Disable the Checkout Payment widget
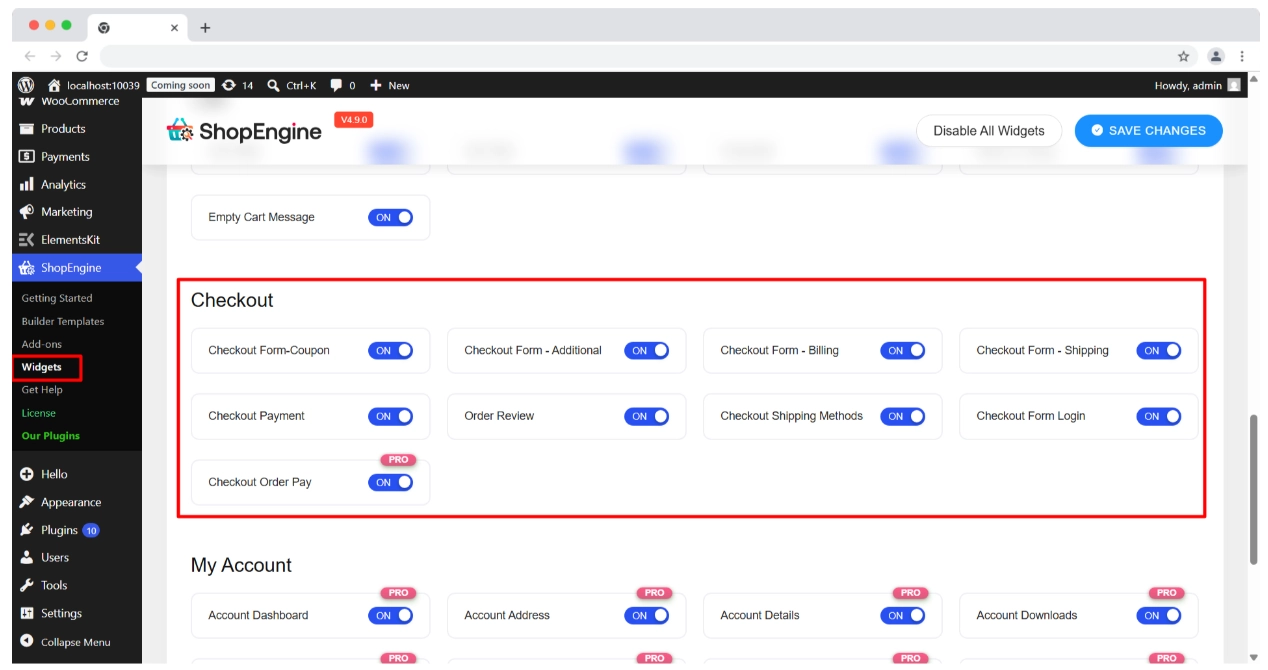Viewport: 1268px width, 670px height. click(390, 416)
